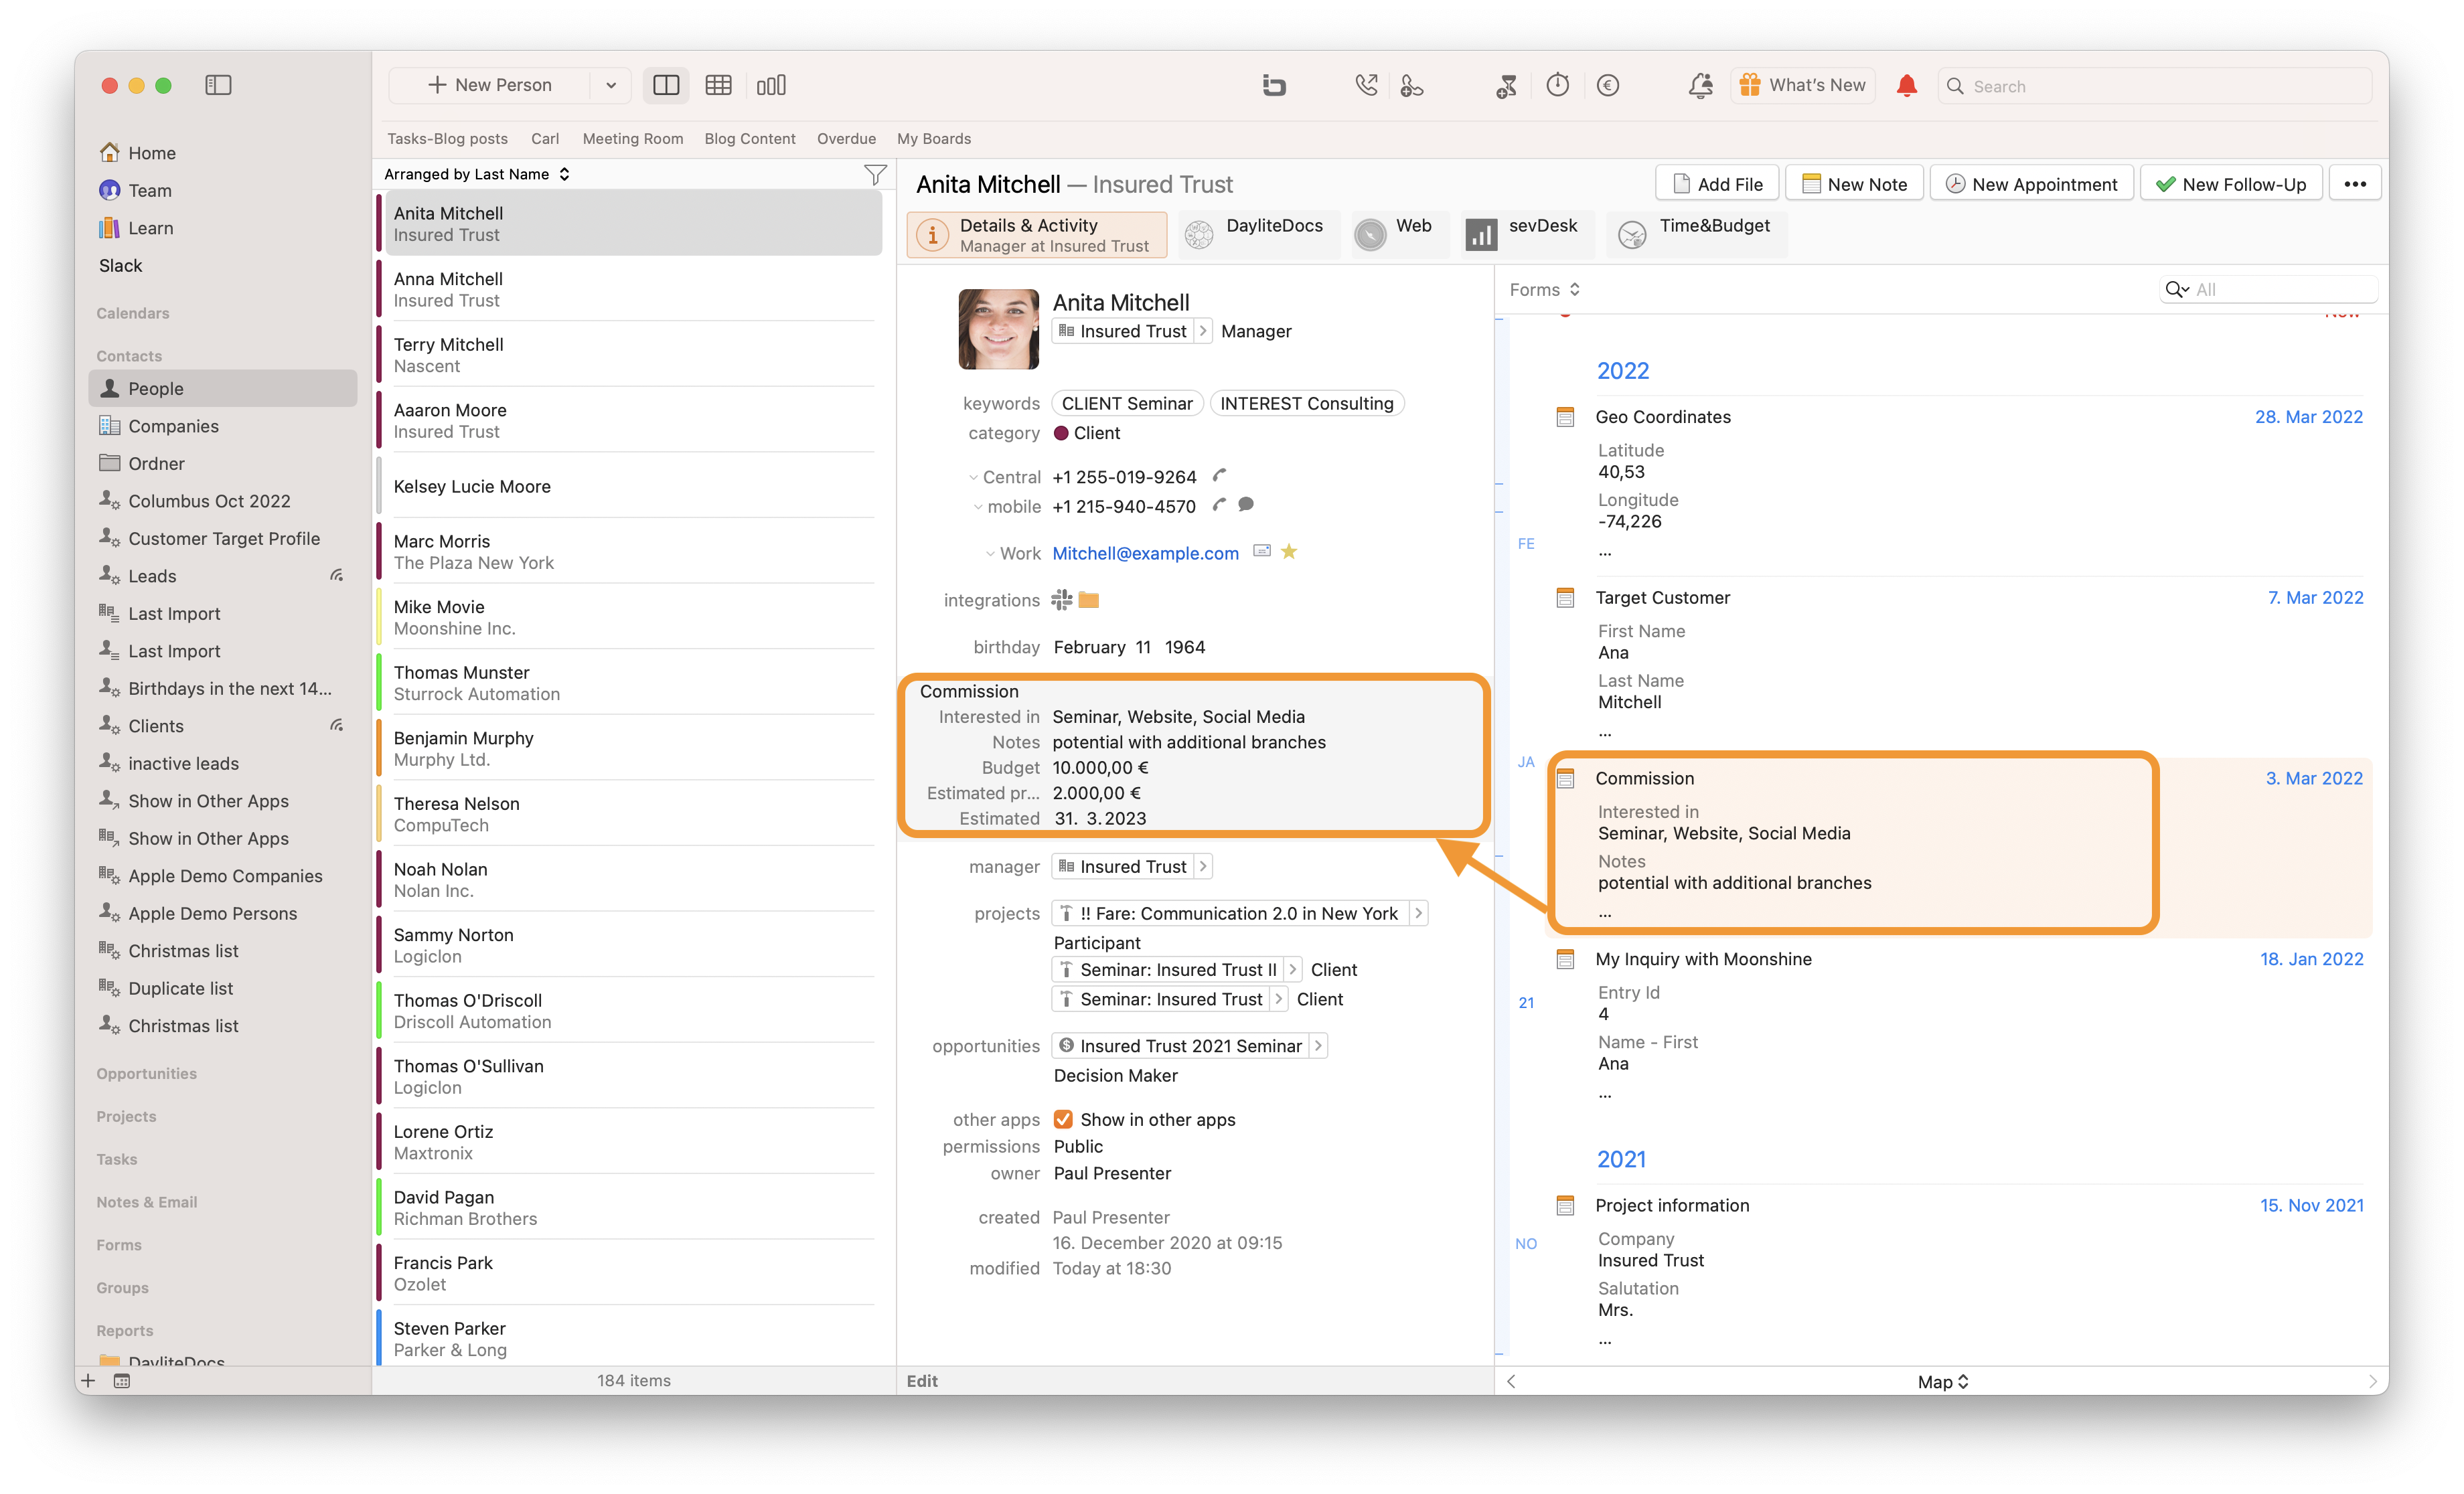Viewport: 2464px width, 1494px height.
Task: Open the Map selector at bottom
Action: coord(1942,1381)
